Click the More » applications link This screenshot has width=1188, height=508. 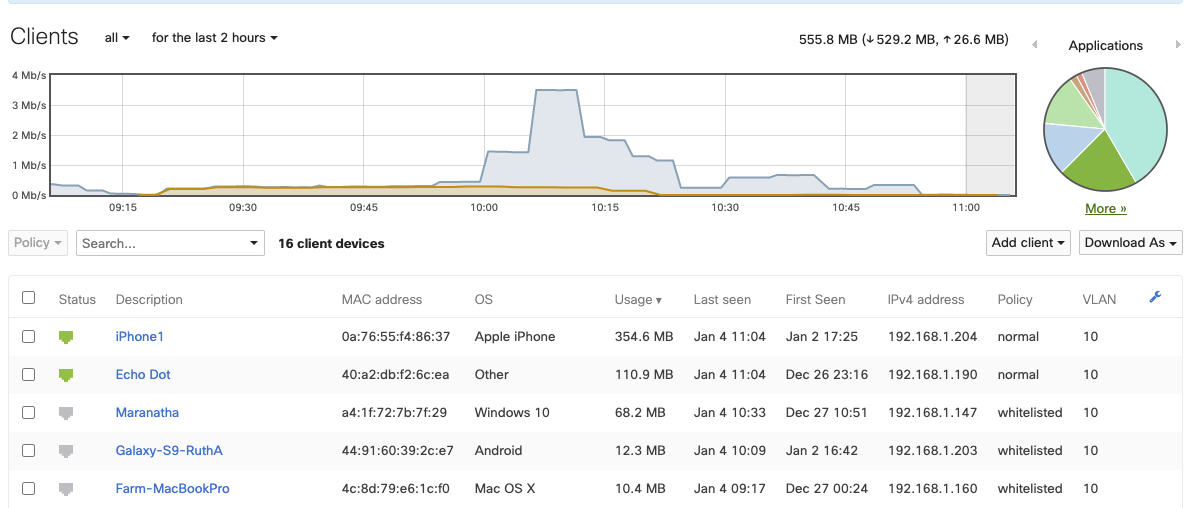pyautogui.click(x=1105, y=209)
